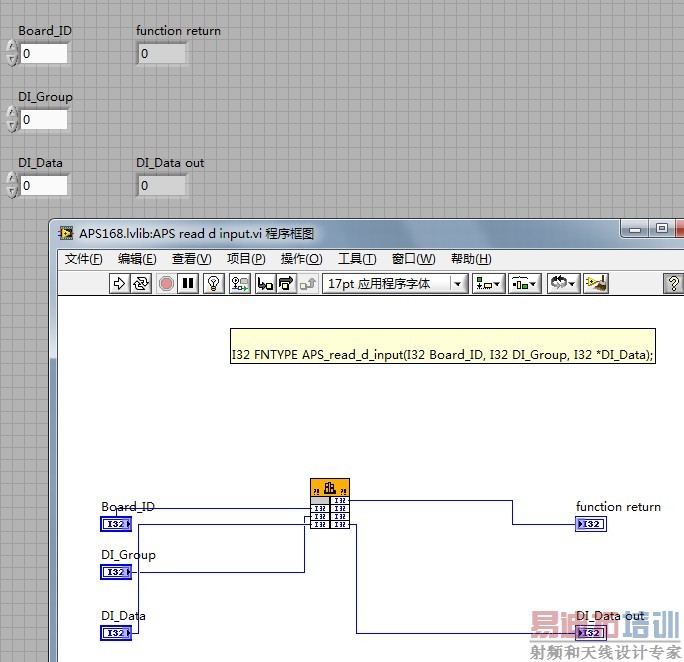Screen dimensions: 684x662
Task: Click the DI_Data increment/decrement stepper
Action: (12, 185)
